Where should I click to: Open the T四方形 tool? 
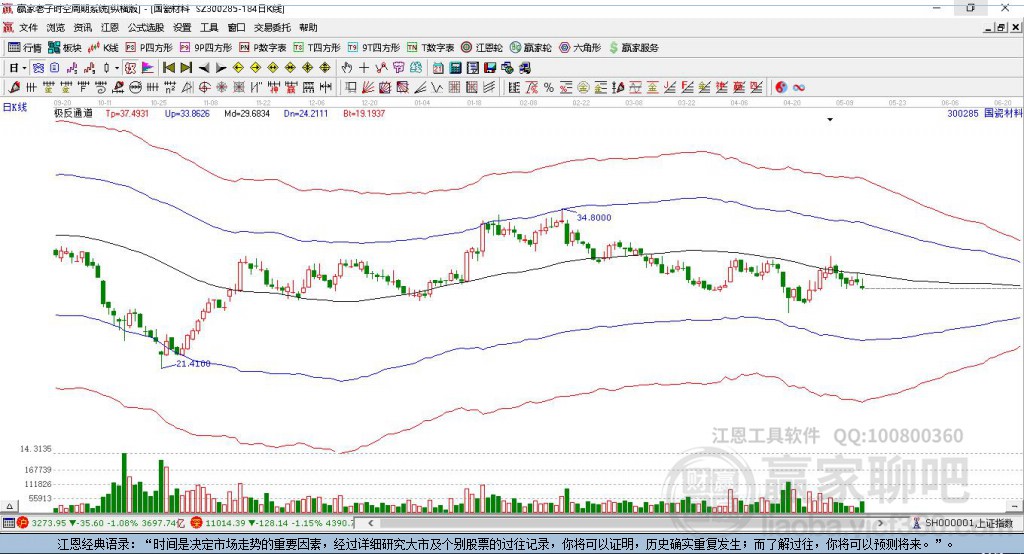(x=317, y=48)
